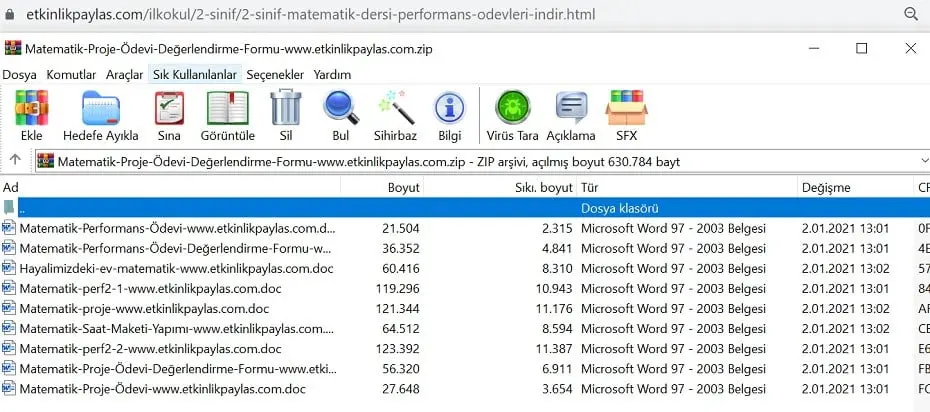Open the Dosya menu
930x412 pixels.
[x=20, y=75]
